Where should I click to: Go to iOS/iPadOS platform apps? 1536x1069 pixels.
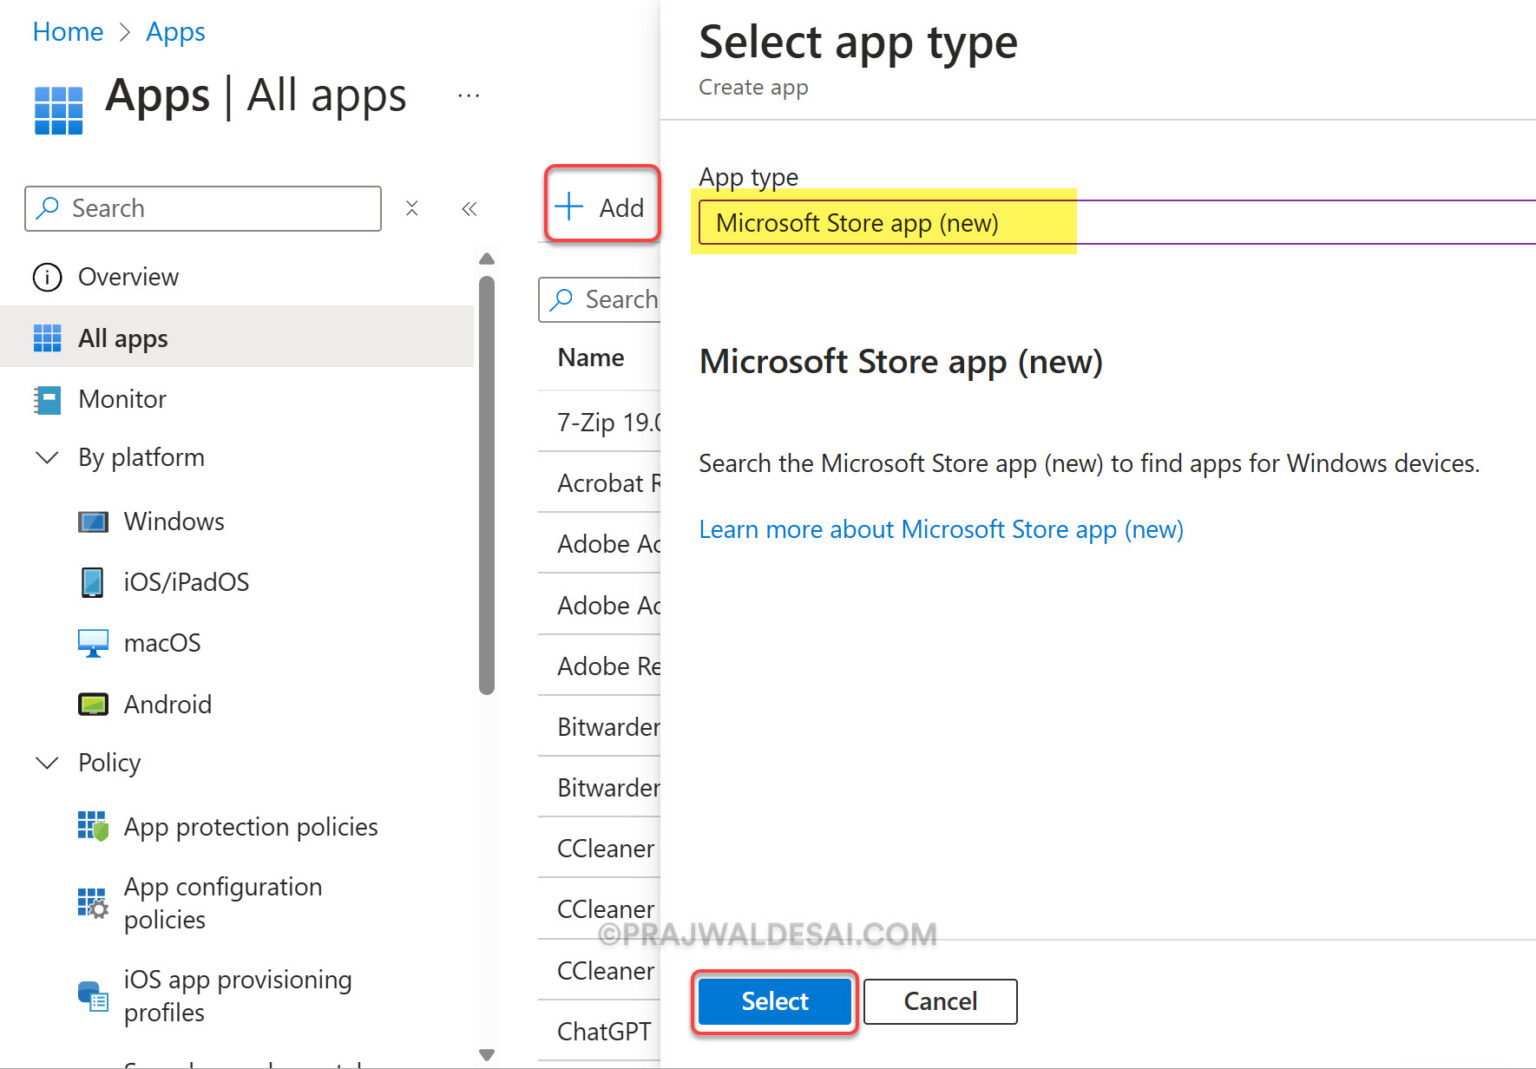pyautogui.click(x=186, y=582)
